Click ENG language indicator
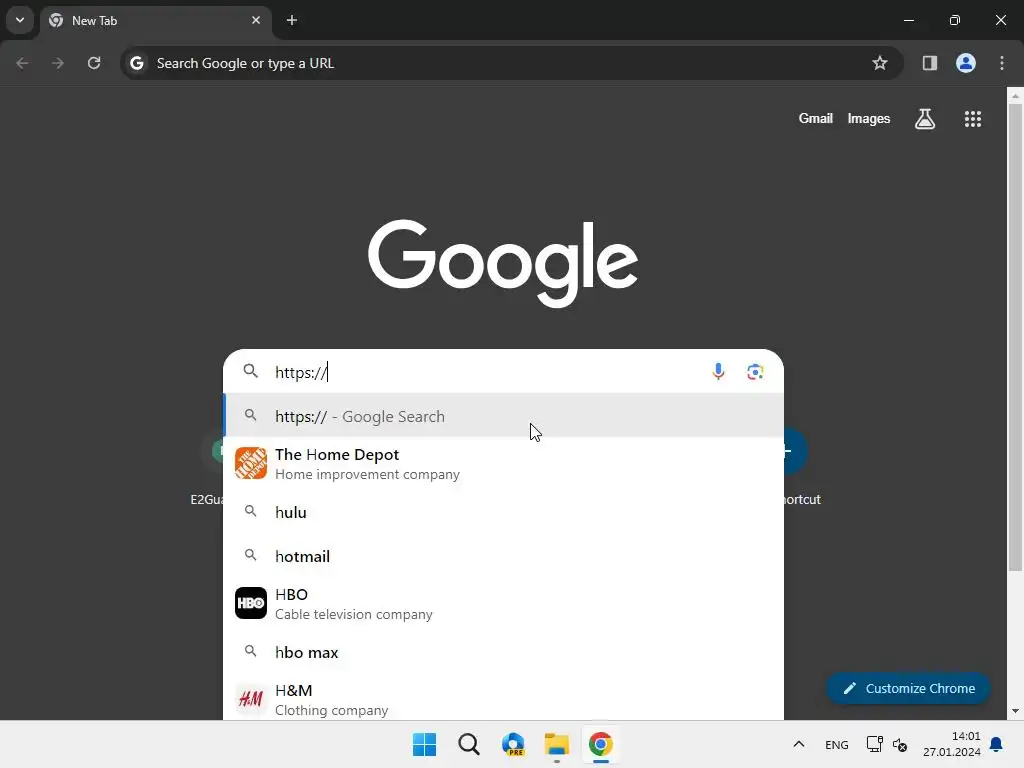Viewport: 1024px width, 768px height. [x=837, y=744]
